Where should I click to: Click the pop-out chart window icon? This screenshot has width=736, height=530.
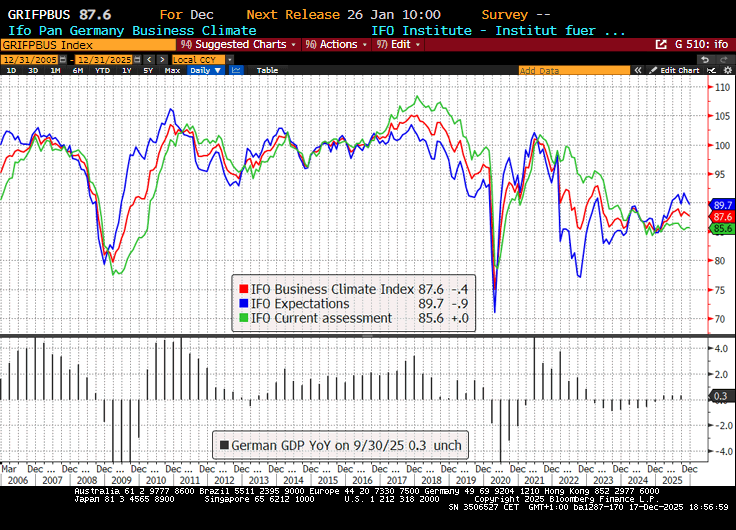point(661,45)
